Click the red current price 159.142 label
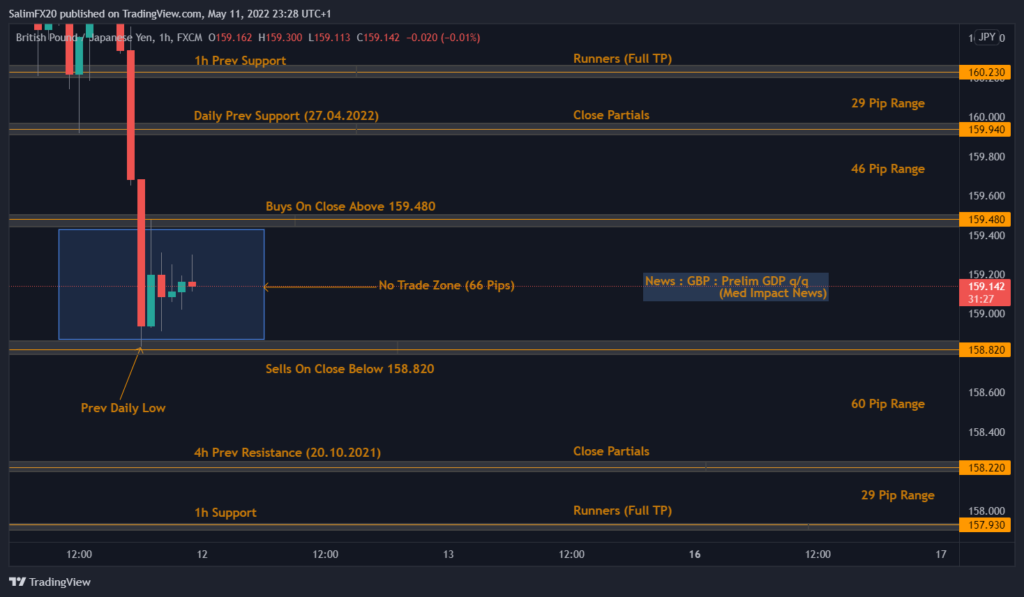The height and width of the screenshot is (597, 1024). point(986,286)
